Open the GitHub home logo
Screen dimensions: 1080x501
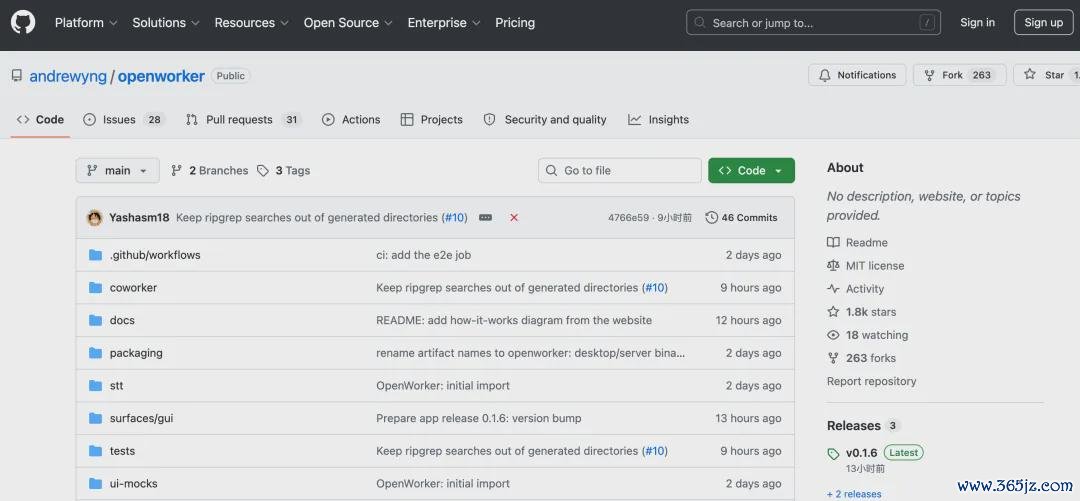pyautogui.click(x=23, y=22)
